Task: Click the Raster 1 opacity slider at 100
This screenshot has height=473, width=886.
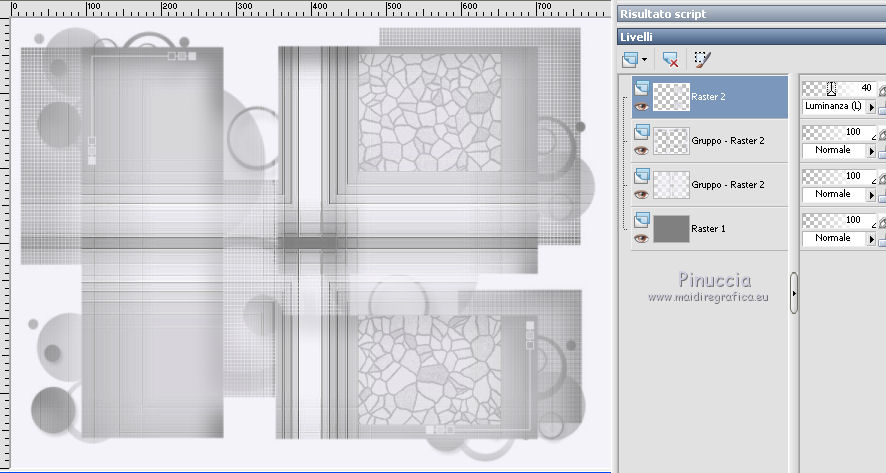Action: 839,220
